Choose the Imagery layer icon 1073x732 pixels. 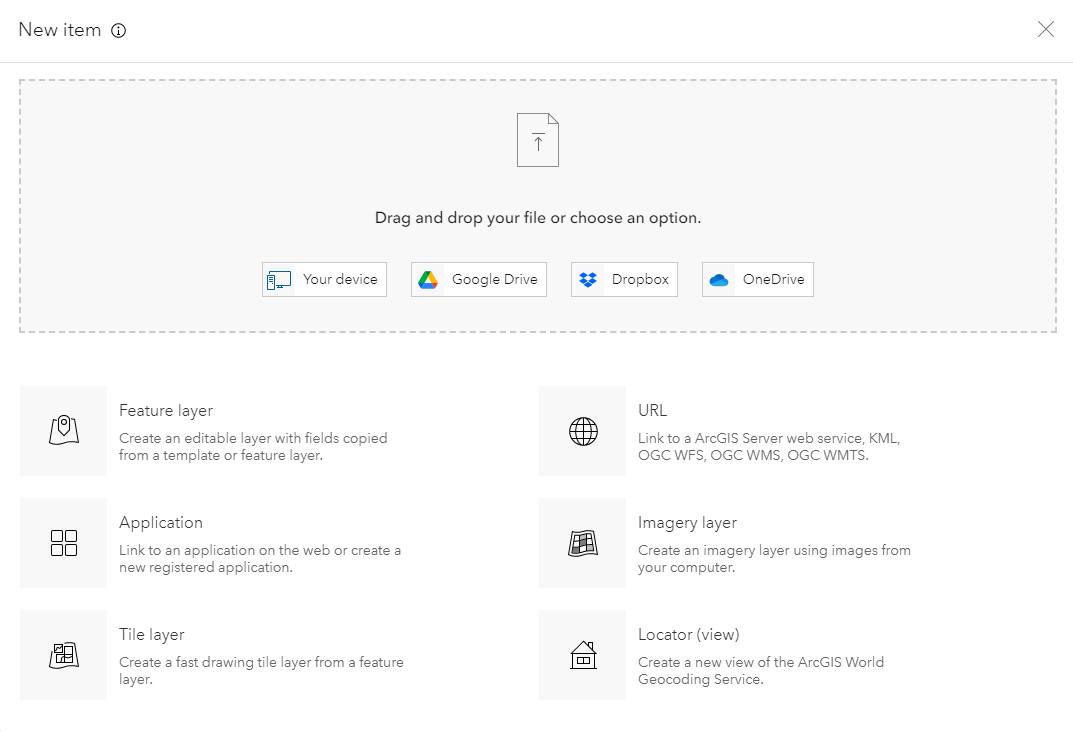tap(583, 543)
